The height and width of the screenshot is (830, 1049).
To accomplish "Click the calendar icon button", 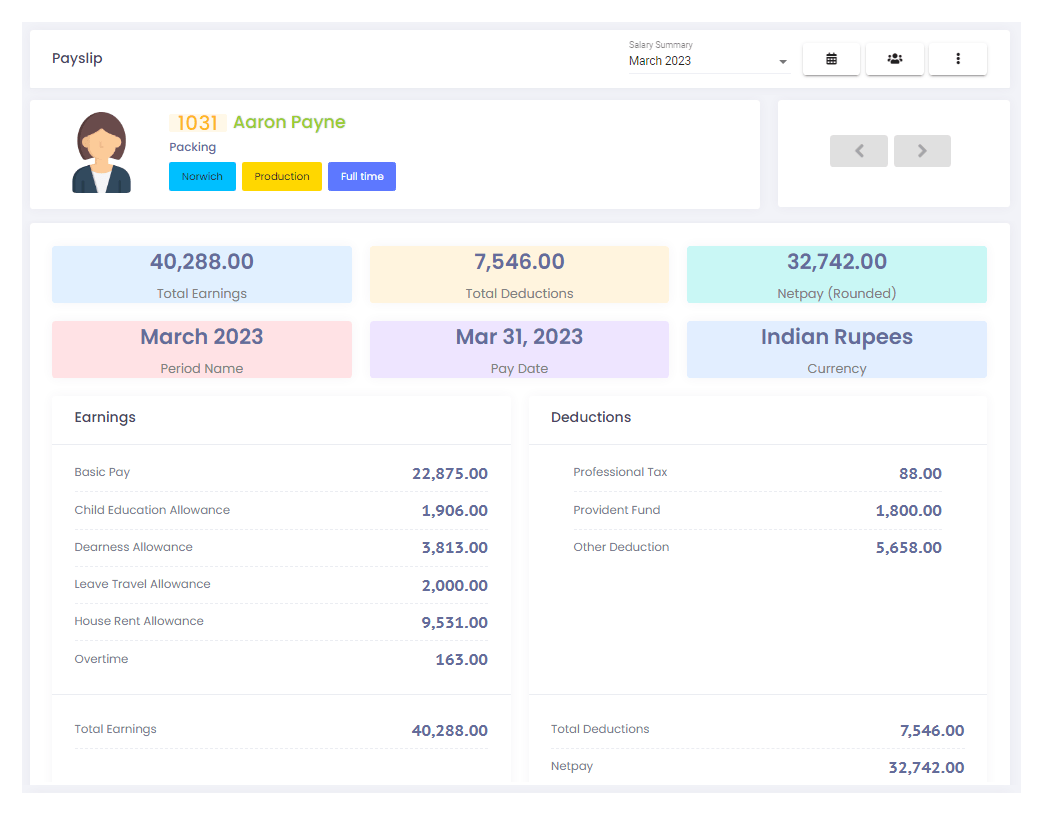I will point(831,59).
